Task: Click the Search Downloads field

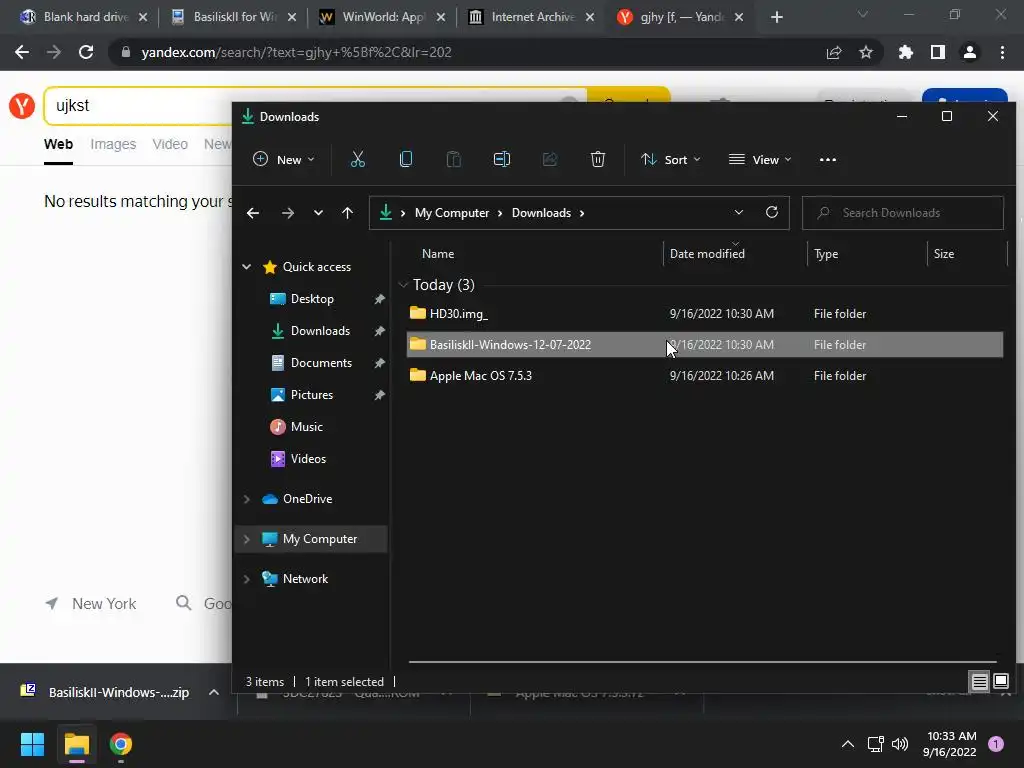Action: [x=903, y=213]
